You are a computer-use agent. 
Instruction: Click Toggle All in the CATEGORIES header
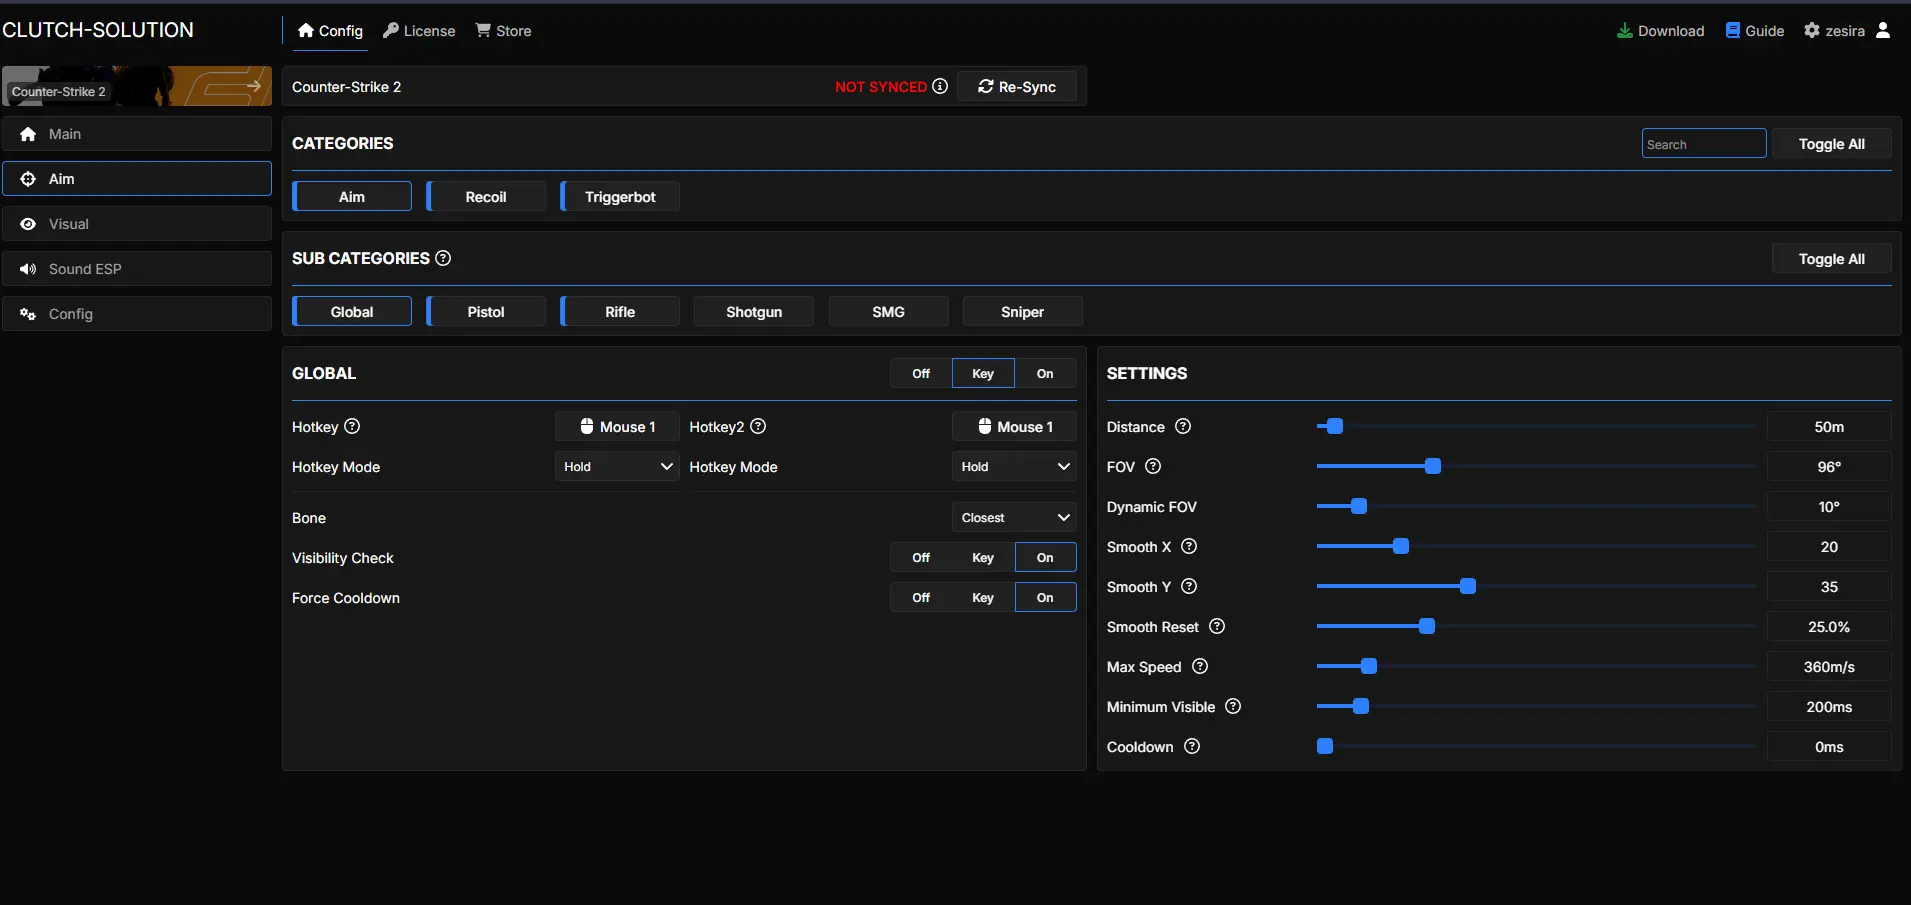point(1831,144)
